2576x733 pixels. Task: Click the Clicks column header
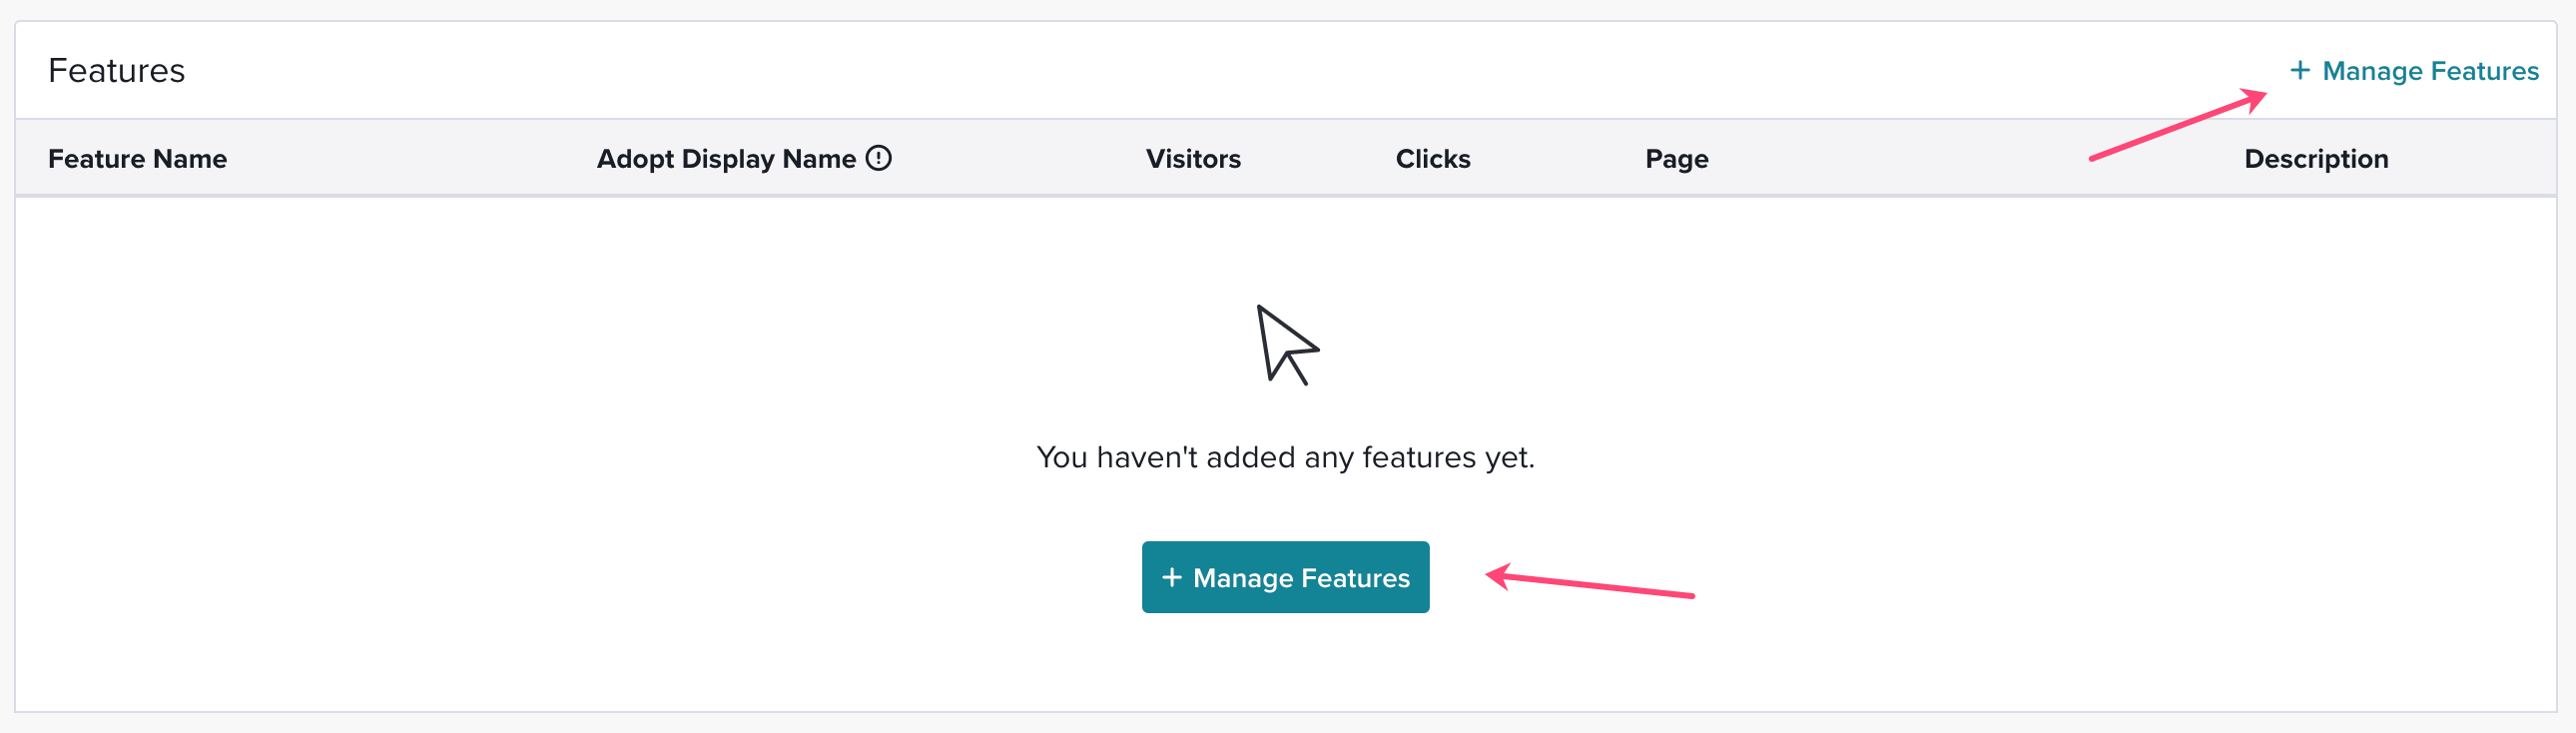(x=1432, y=159)
